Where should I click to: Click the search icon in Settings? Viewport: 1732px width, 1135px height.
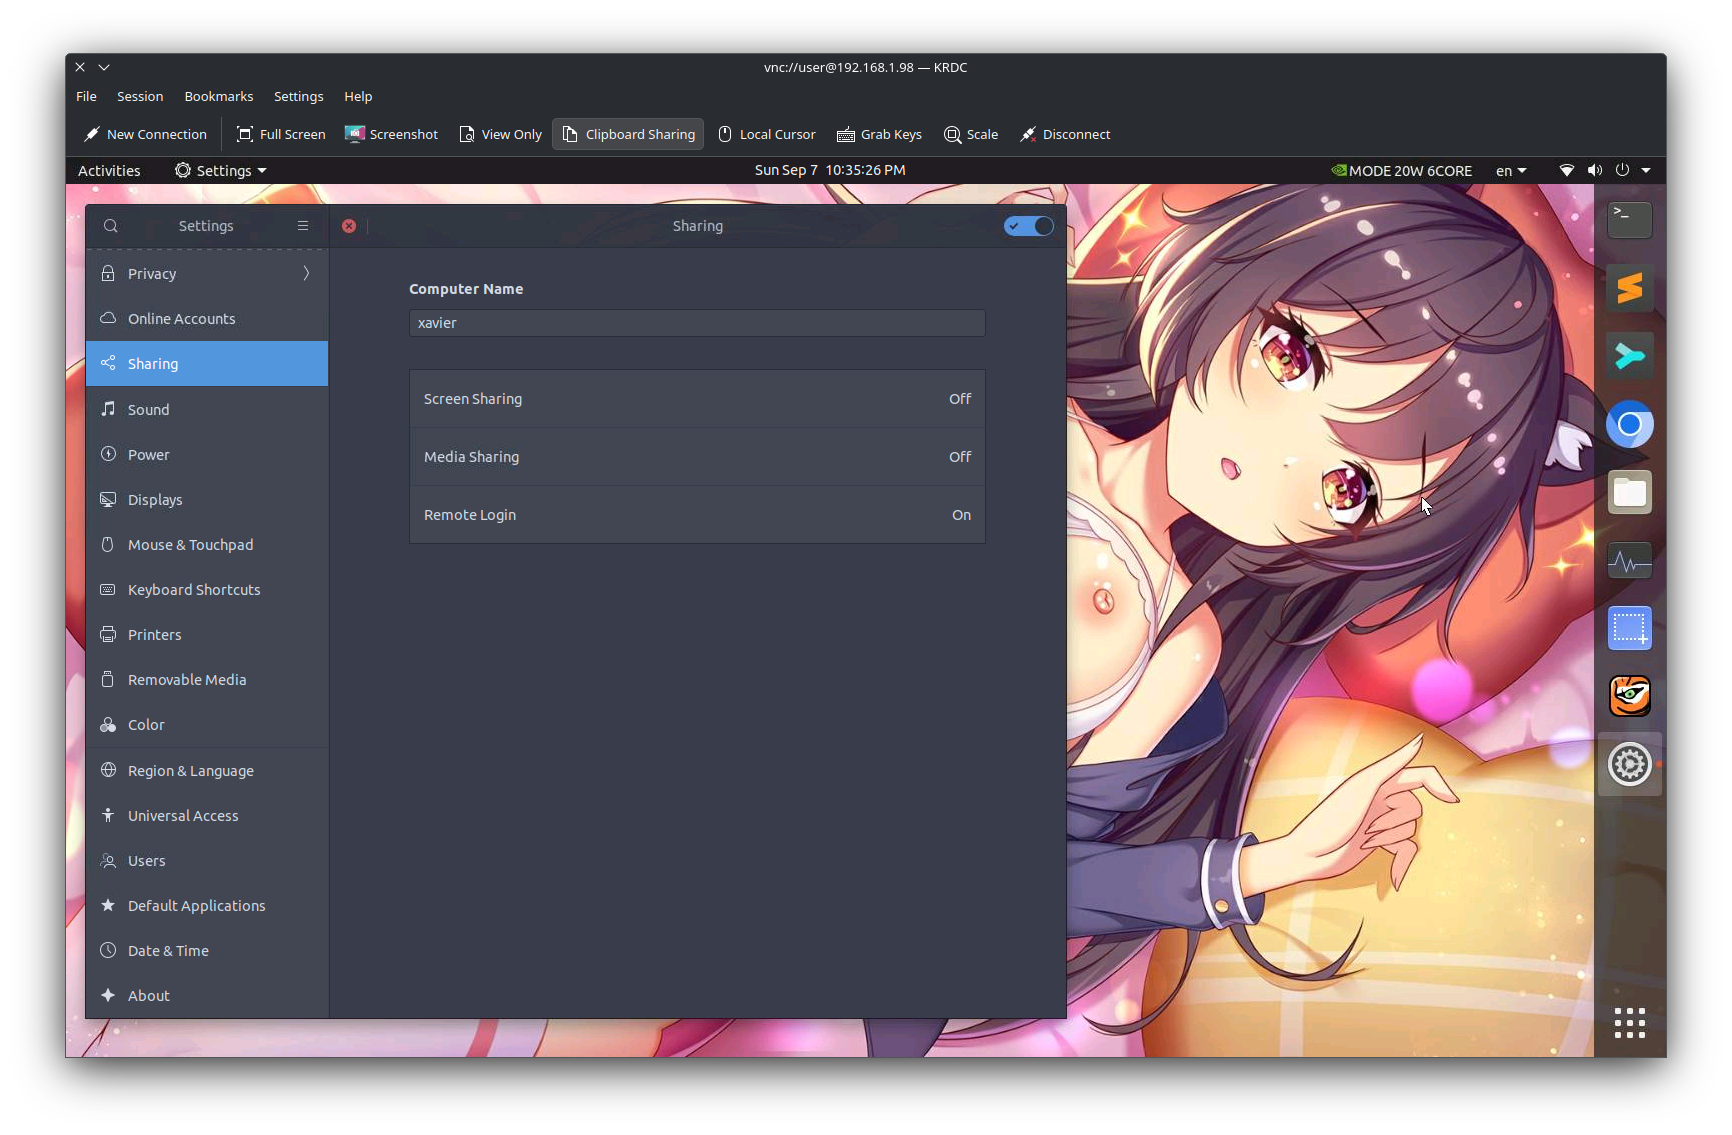pos(111,226)
